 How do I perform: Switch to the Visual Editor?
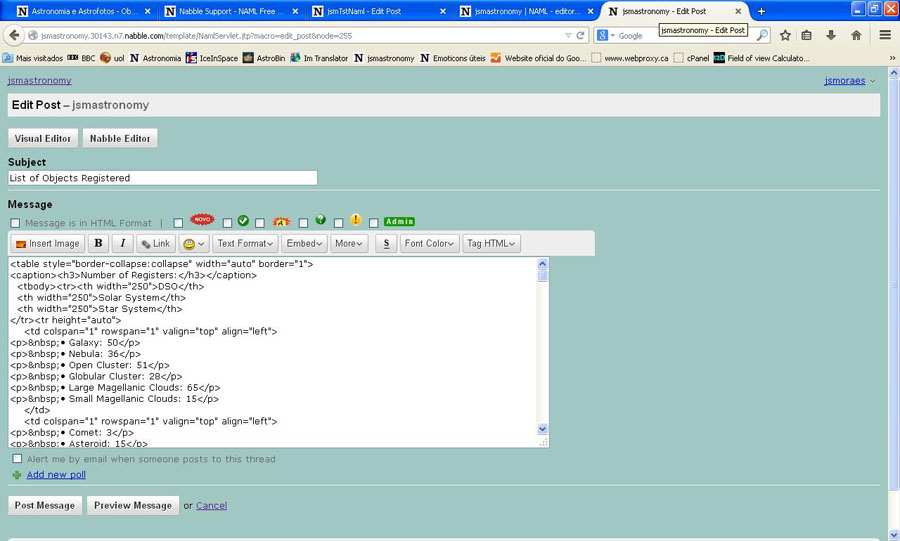tap(43, 139)
